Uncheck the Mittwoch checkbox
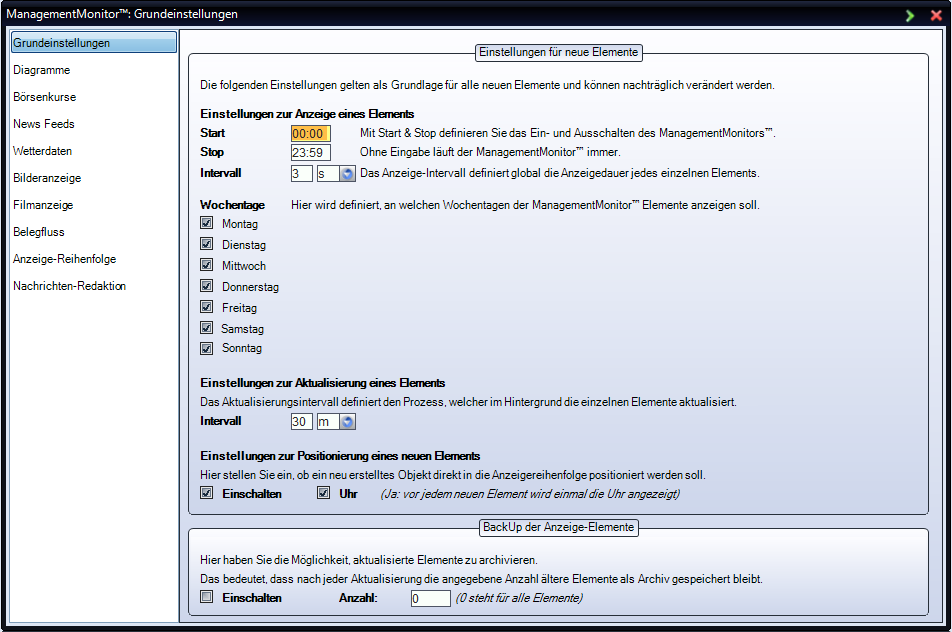Viewport: 952px width, 632px height. (206, 265)
